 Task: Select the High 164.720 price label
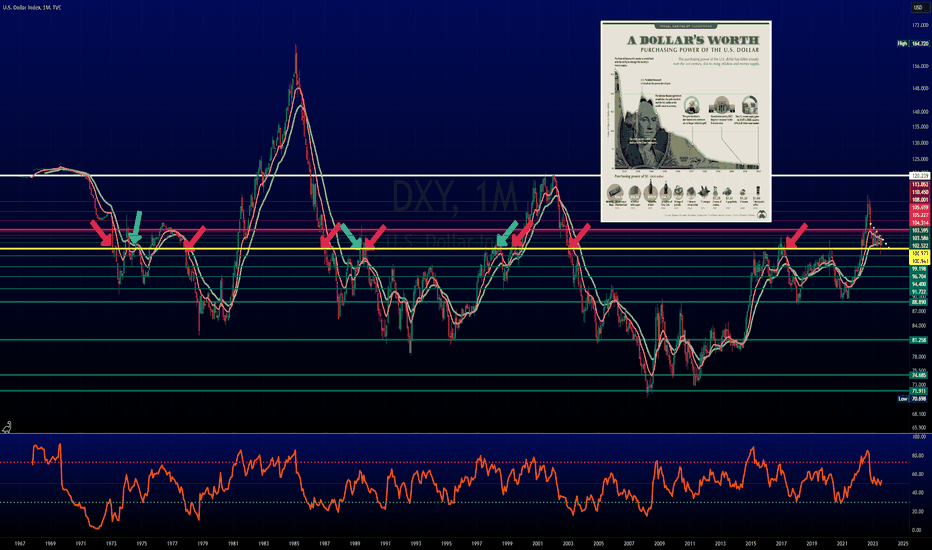(x=912, y=43)
